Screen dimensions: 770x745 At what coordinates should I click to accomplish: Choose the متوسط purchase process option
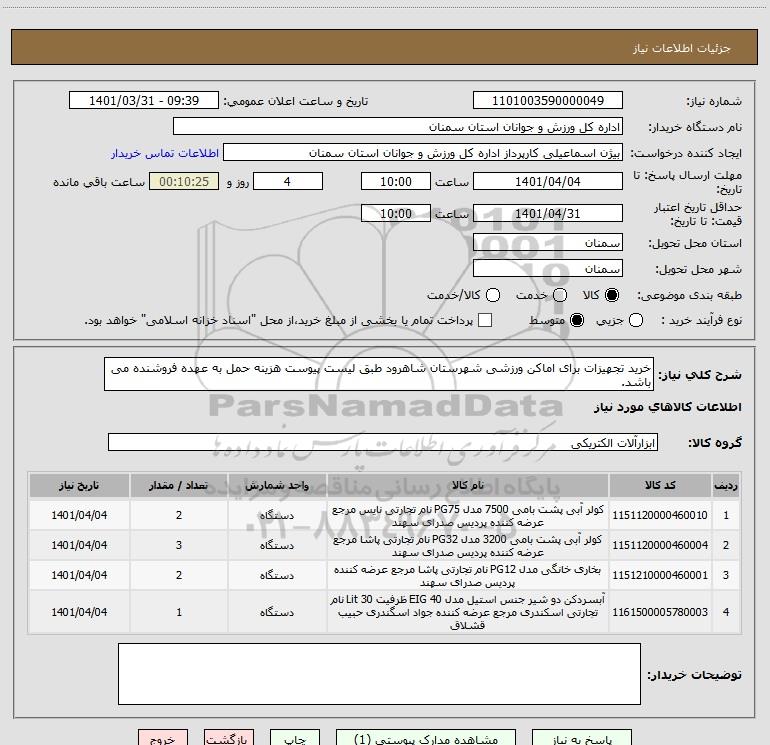[577, 320]
